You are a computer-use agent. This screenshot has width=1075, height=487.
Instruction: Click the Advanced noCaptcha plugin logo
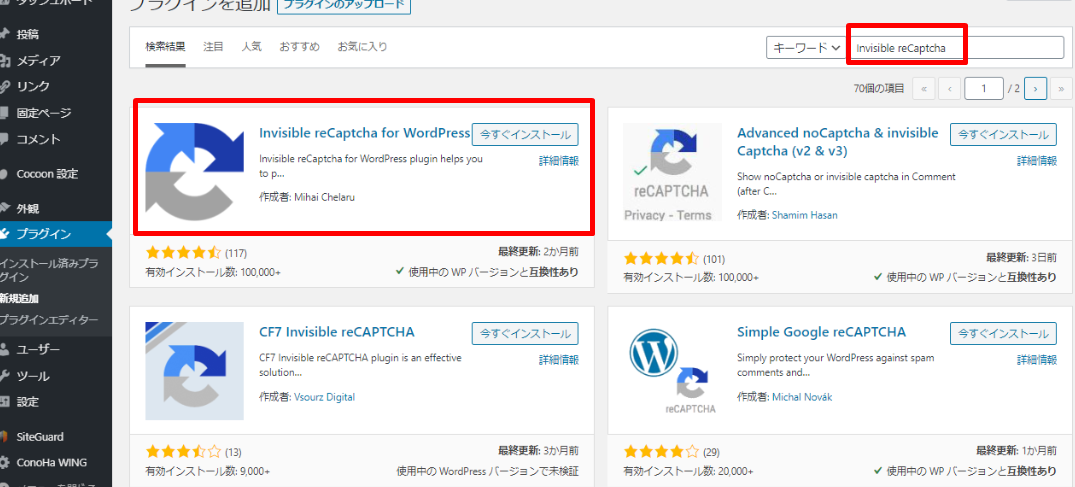(x=672, y=172)
